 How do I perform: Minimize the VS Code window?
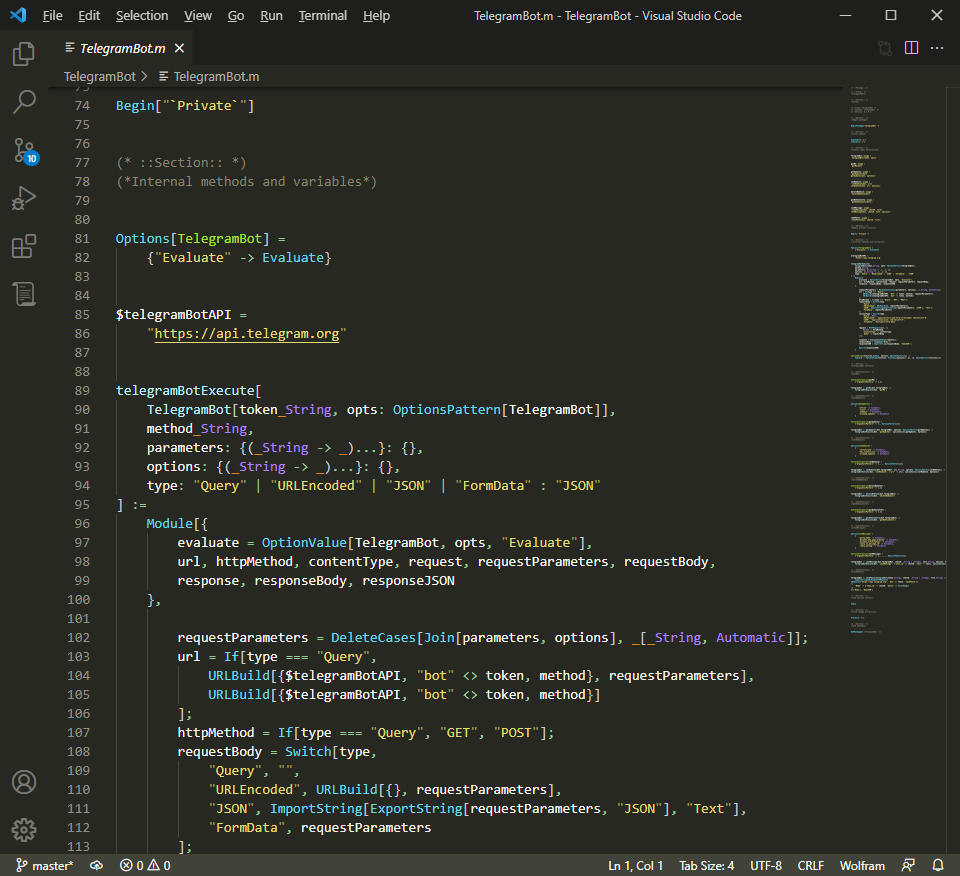pos(846,15)
